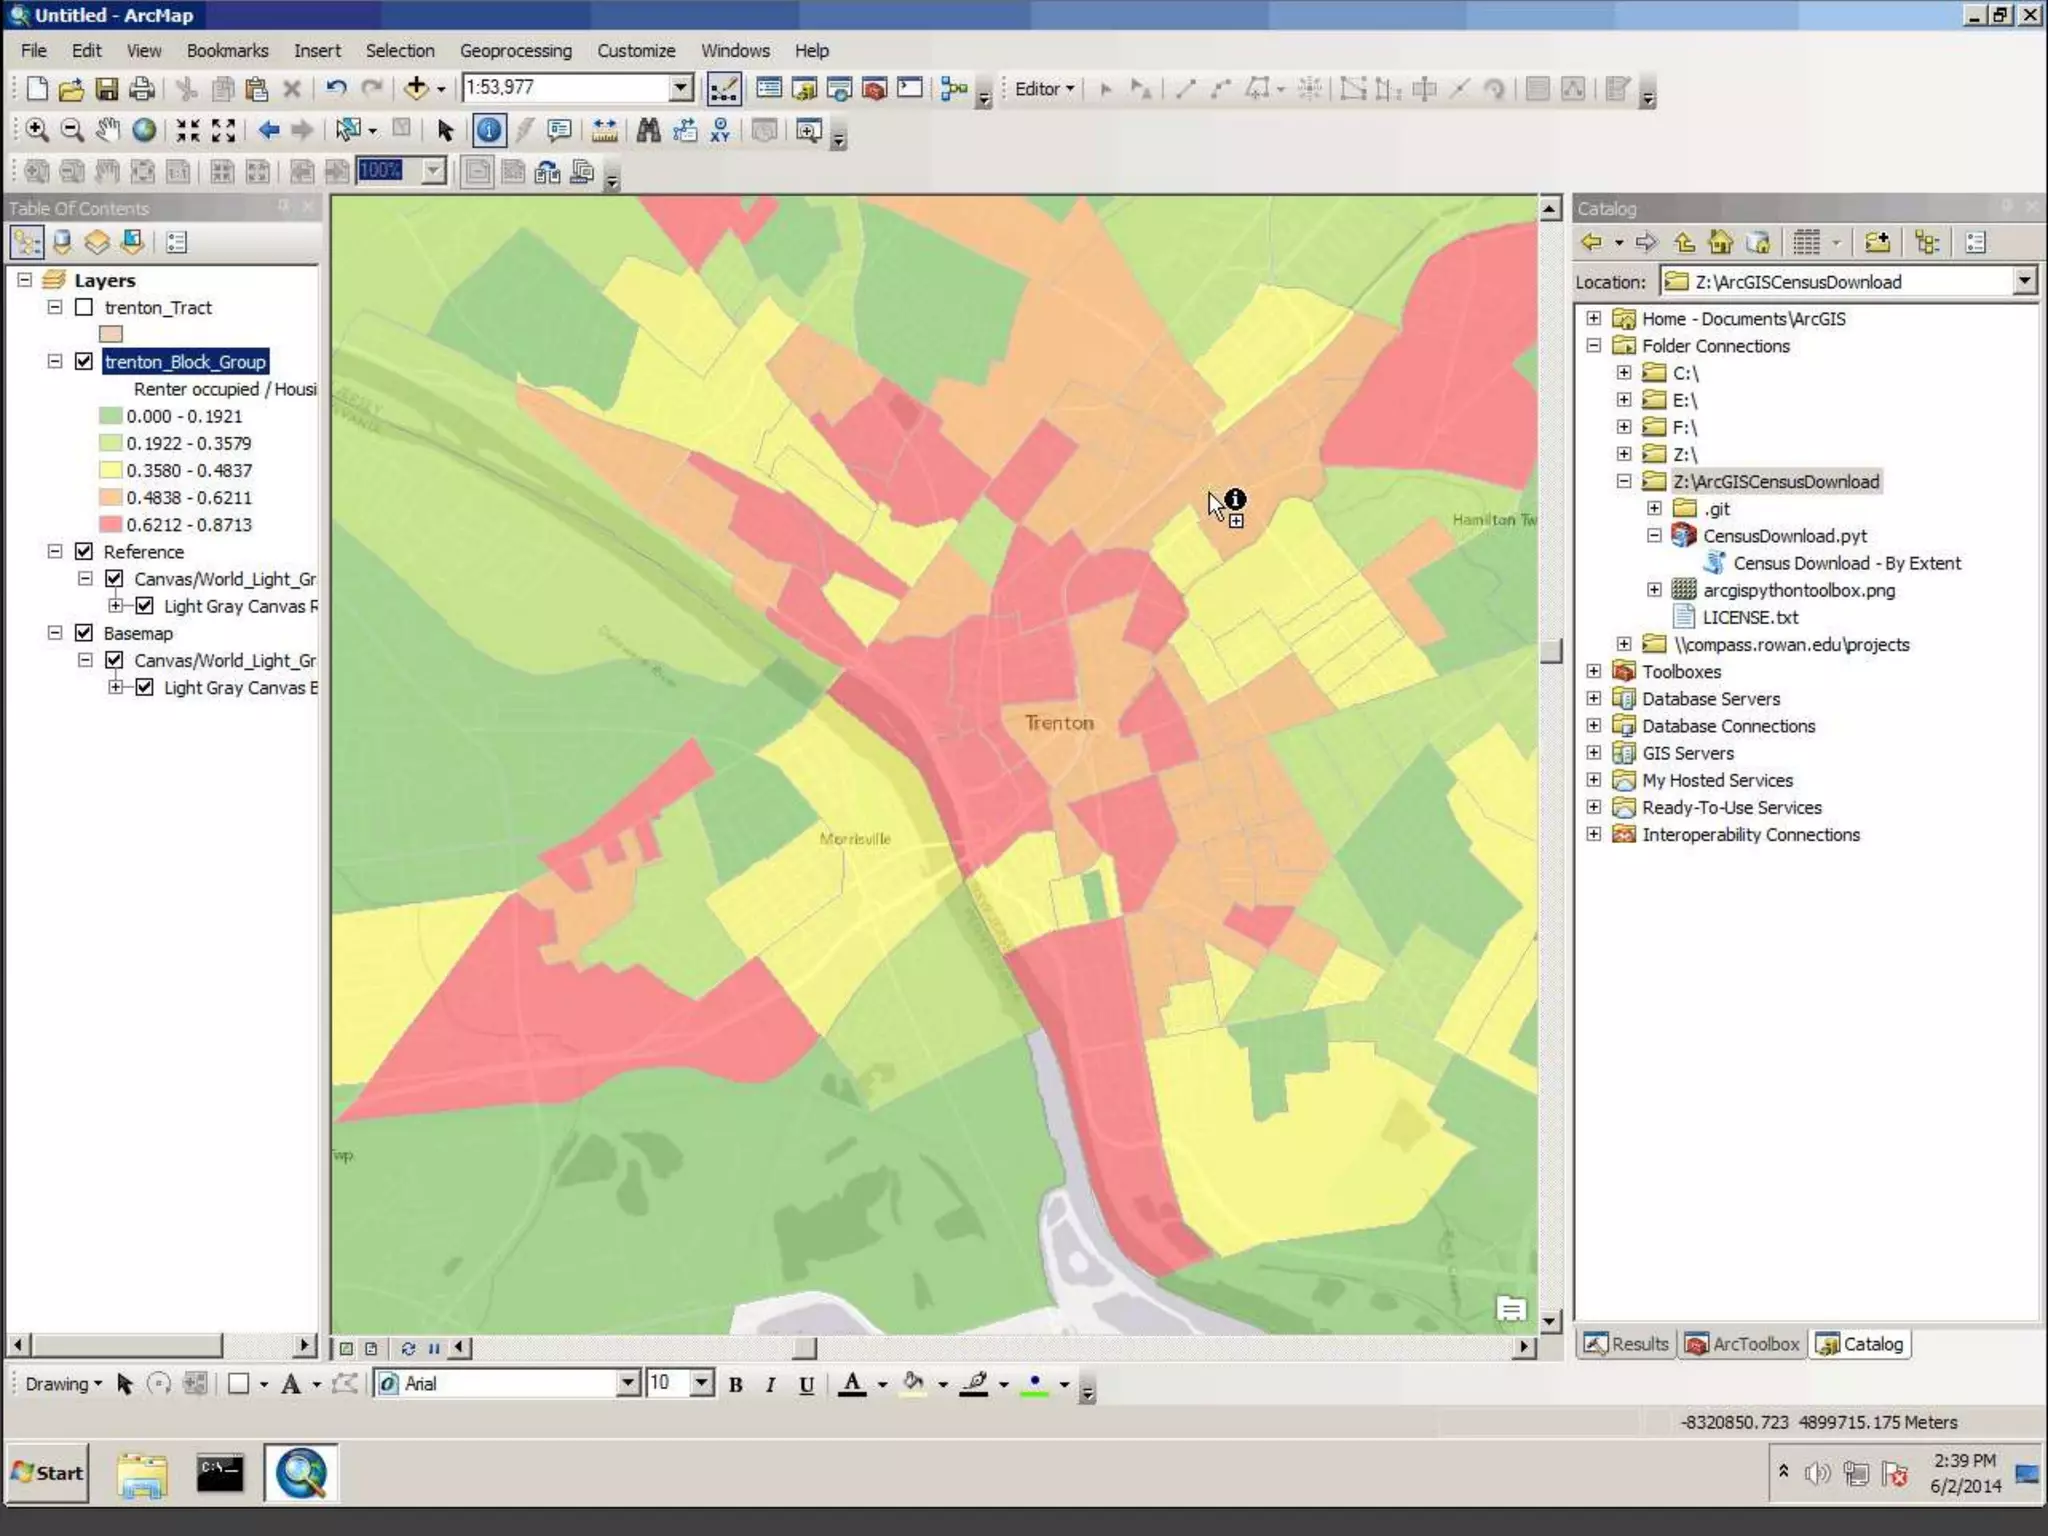
Task: Open Census Download - By Extent tool
Action: coord(1846,563)
